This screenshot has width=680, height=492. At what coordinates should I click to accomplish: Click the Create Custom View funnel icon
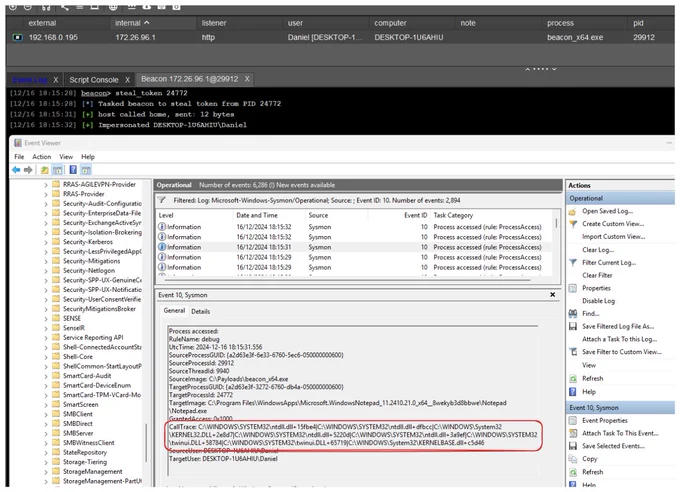572,224
